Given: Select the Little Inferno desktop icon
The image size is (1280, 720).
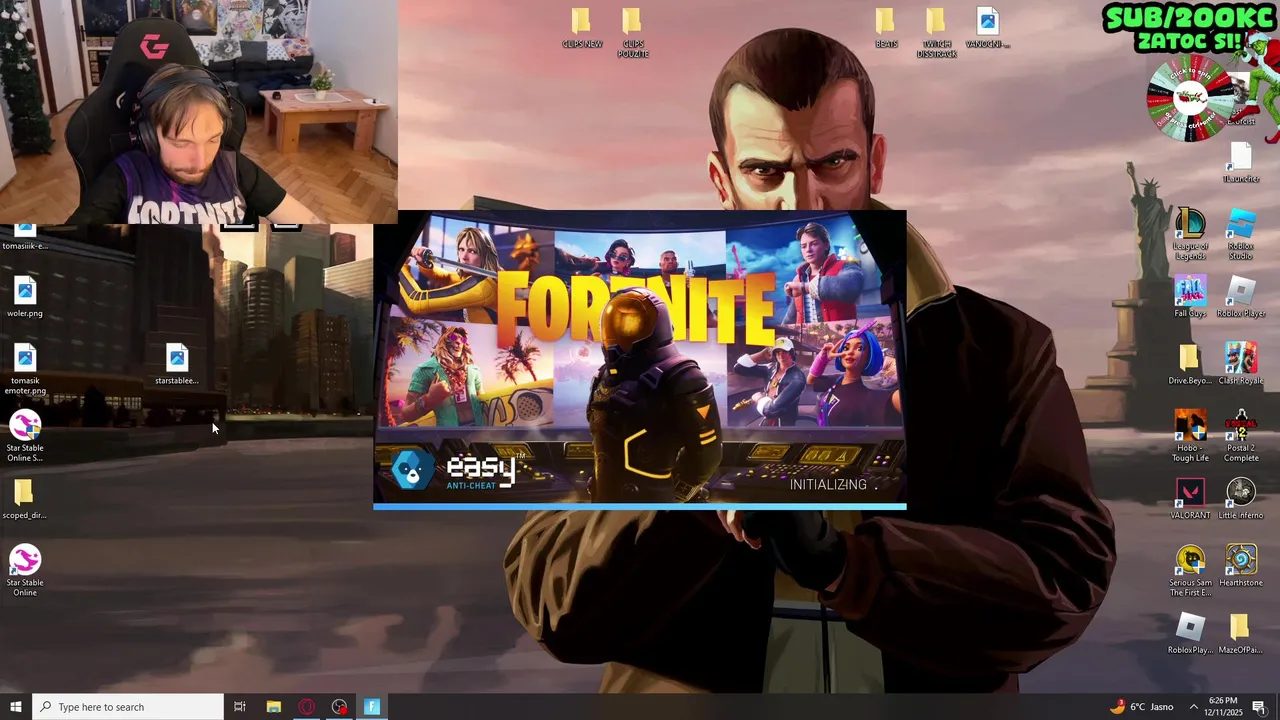Looking at the screenshot, I should pos(1241,499).
